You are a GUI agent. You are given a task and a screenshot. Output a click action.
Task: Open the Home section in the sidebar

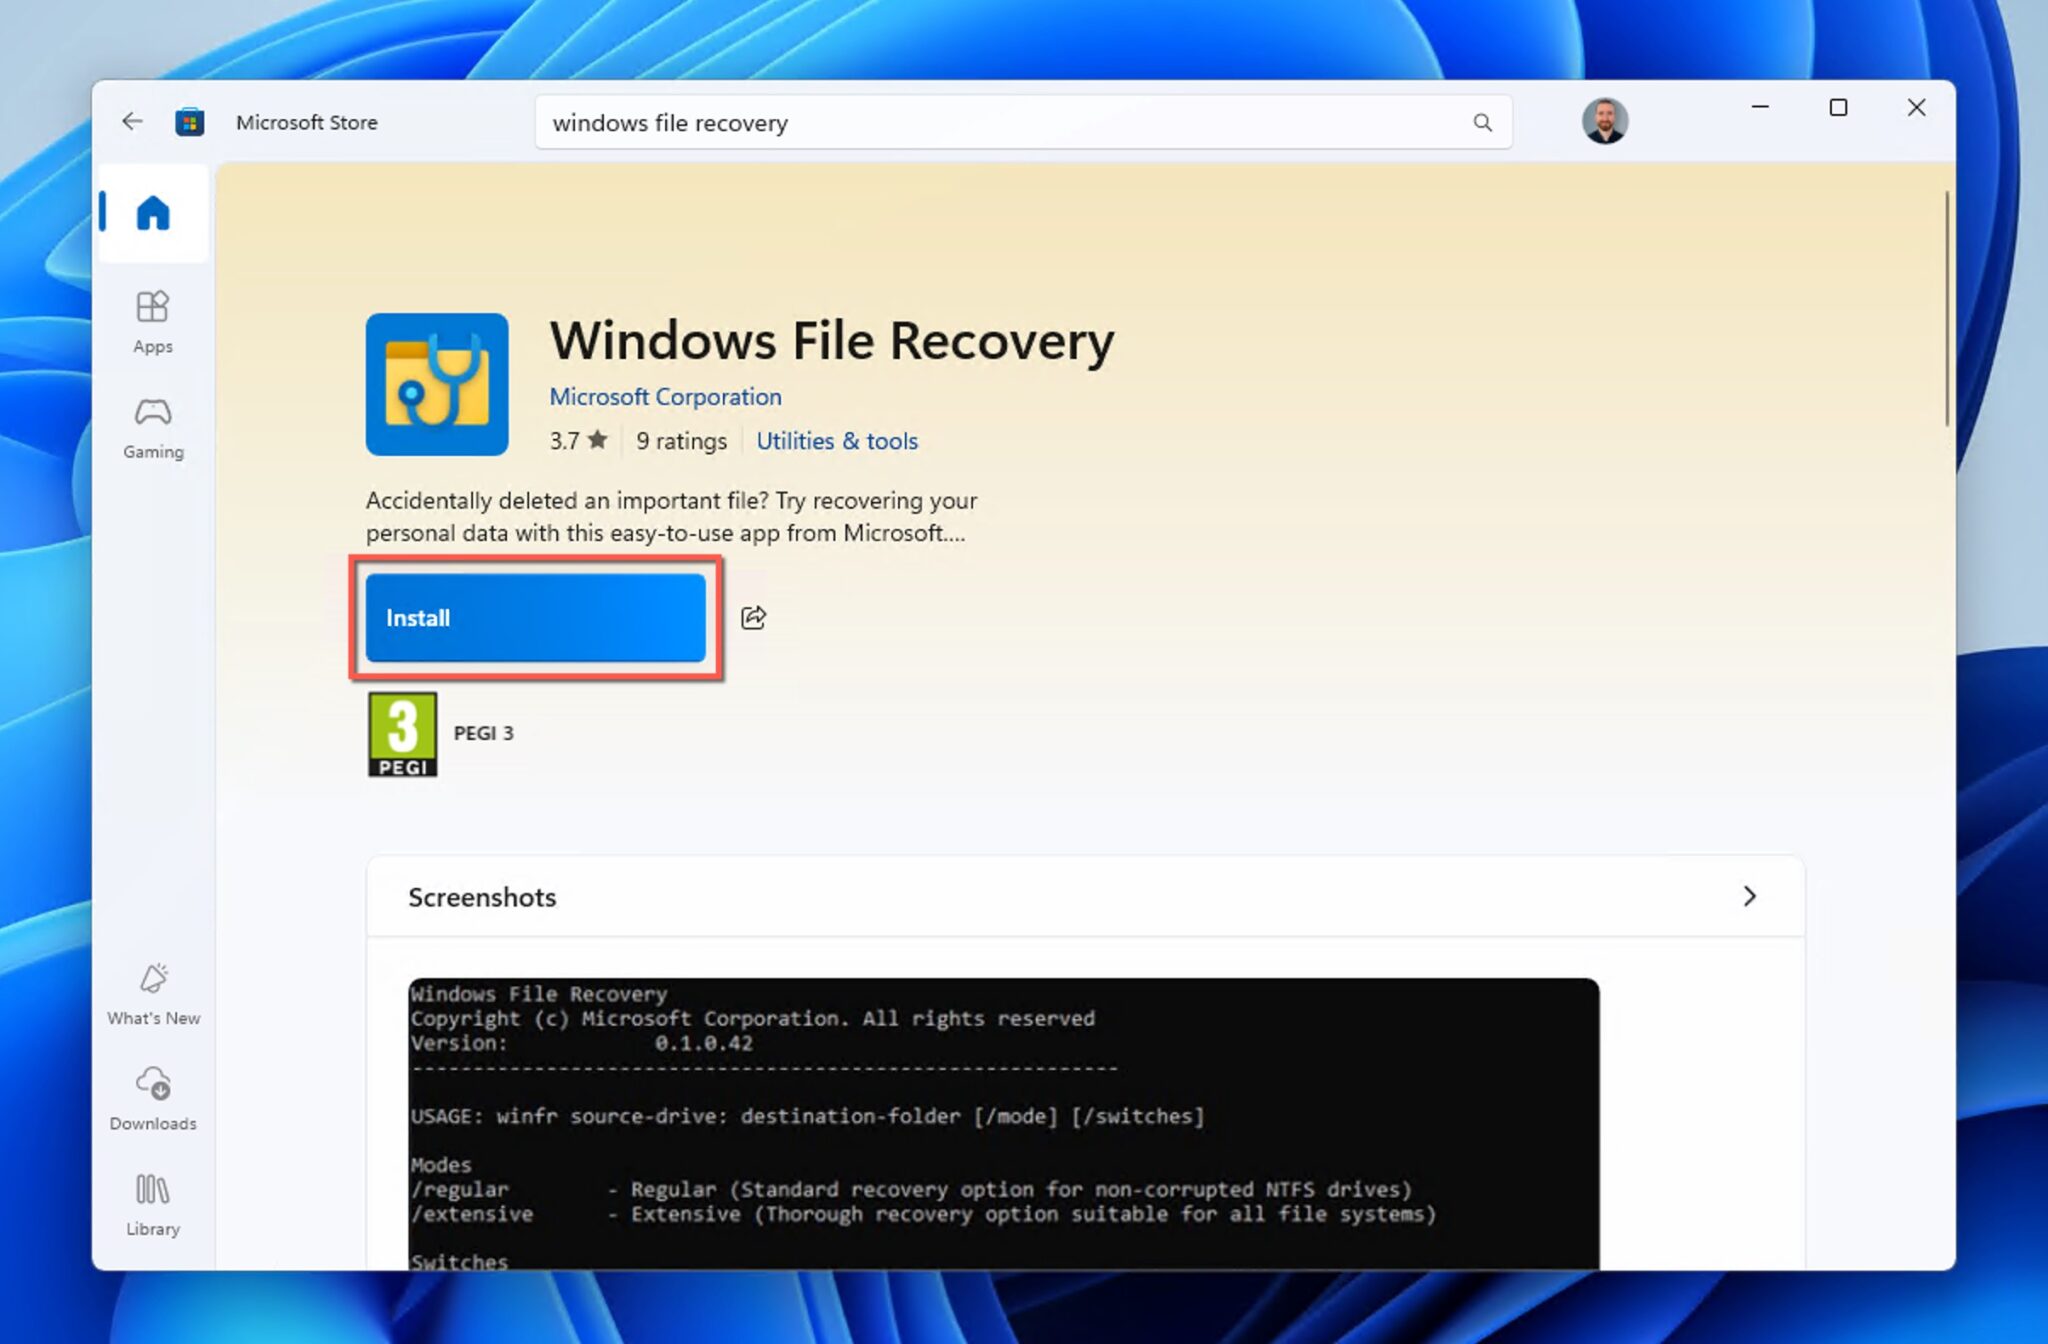point(152,213)
